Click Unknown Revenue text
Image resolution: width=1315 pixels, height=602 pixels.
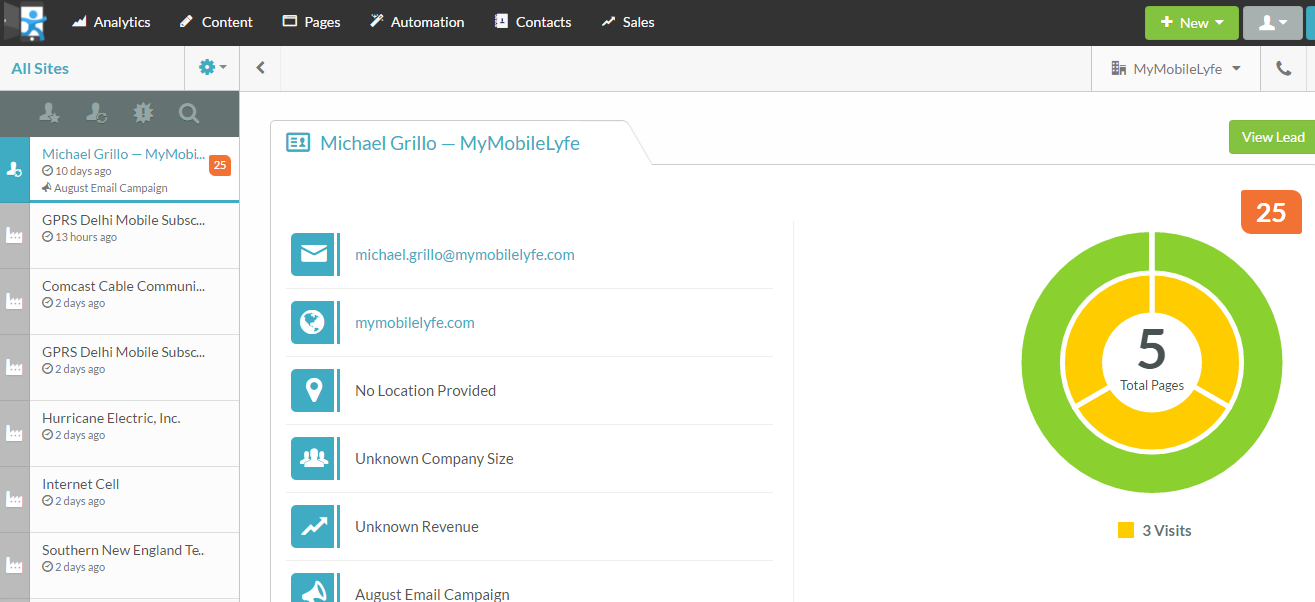417,527
